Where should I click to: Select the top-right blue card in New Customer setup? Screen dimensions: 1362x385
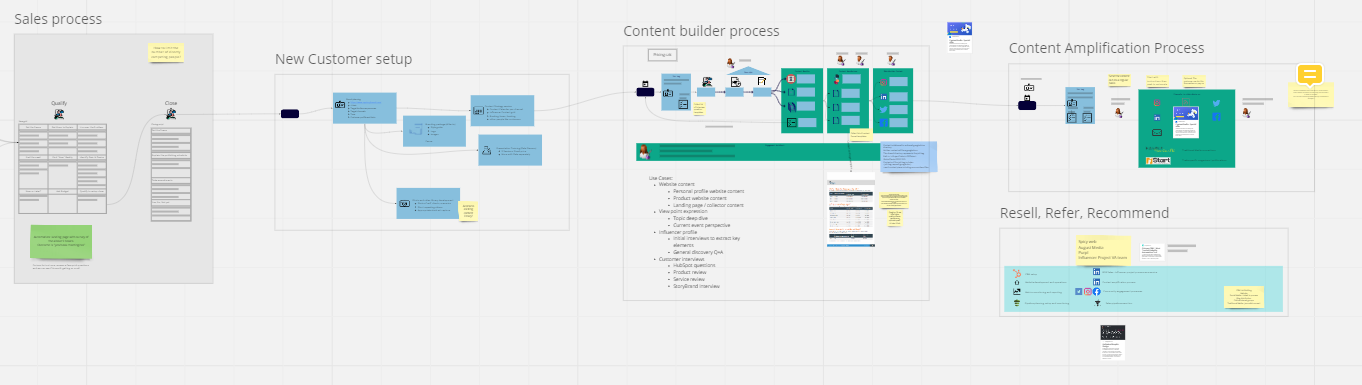(x=502, y=111)
